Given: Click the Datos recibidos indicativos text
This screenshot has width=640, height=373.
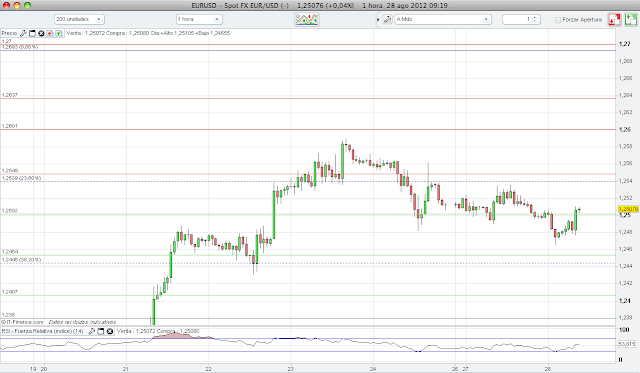Looking at the screenshot, I should click(x=82, y=322).
